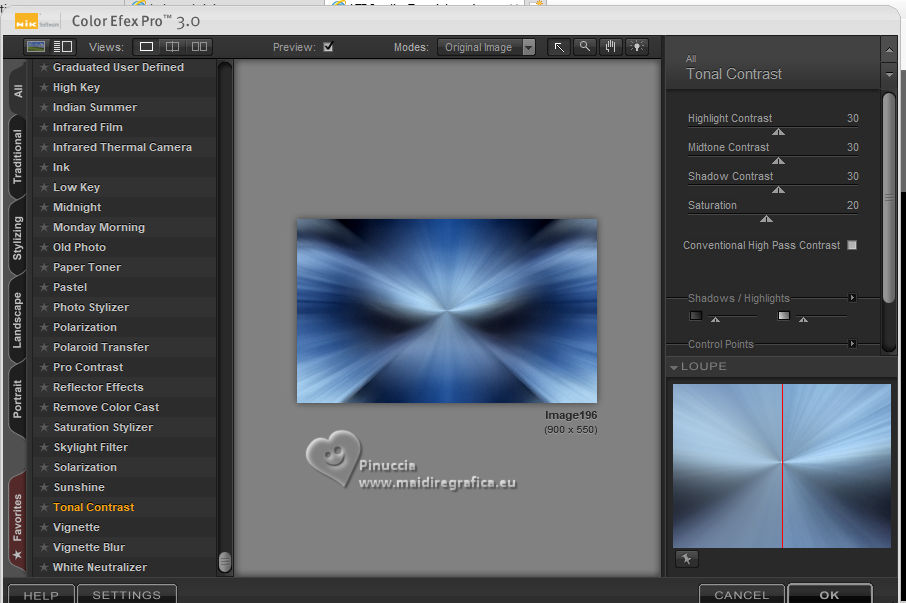Open the Stylizing tab
Image resolution: width=906 pixels, height=603 pixels.
(x=18, y=238)
